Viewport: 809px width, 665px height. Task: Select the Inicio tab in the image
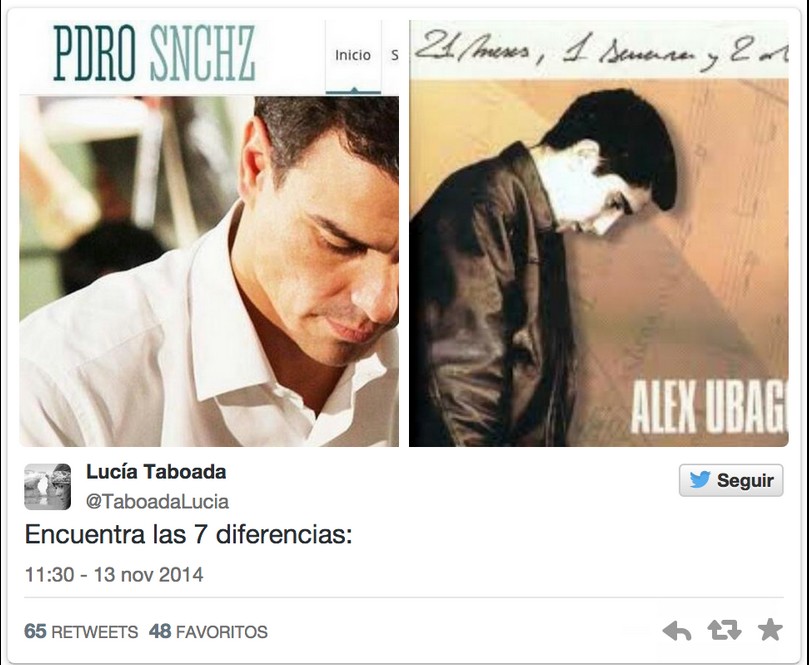coord(353,56)
